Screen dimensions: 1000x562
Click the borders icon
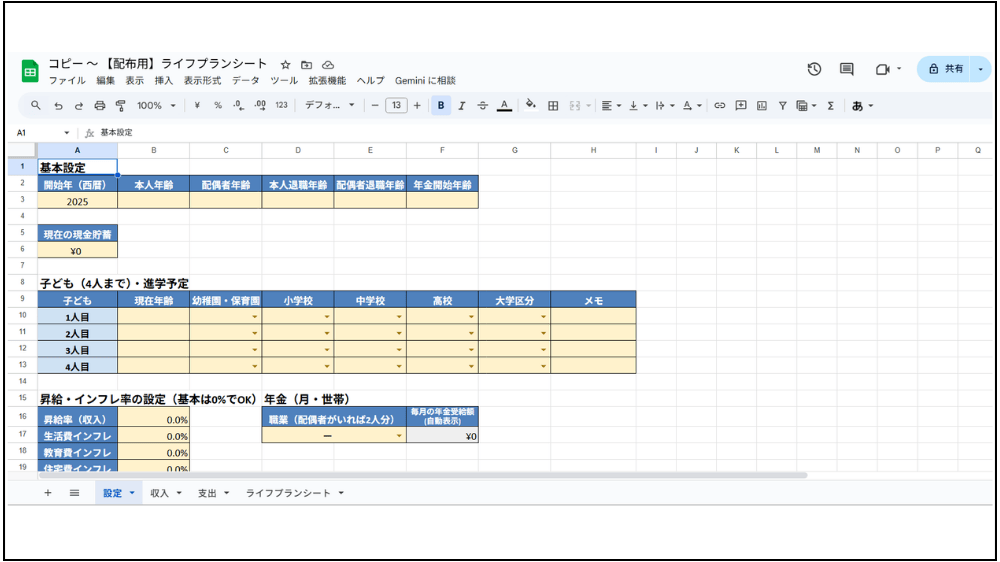552,105
